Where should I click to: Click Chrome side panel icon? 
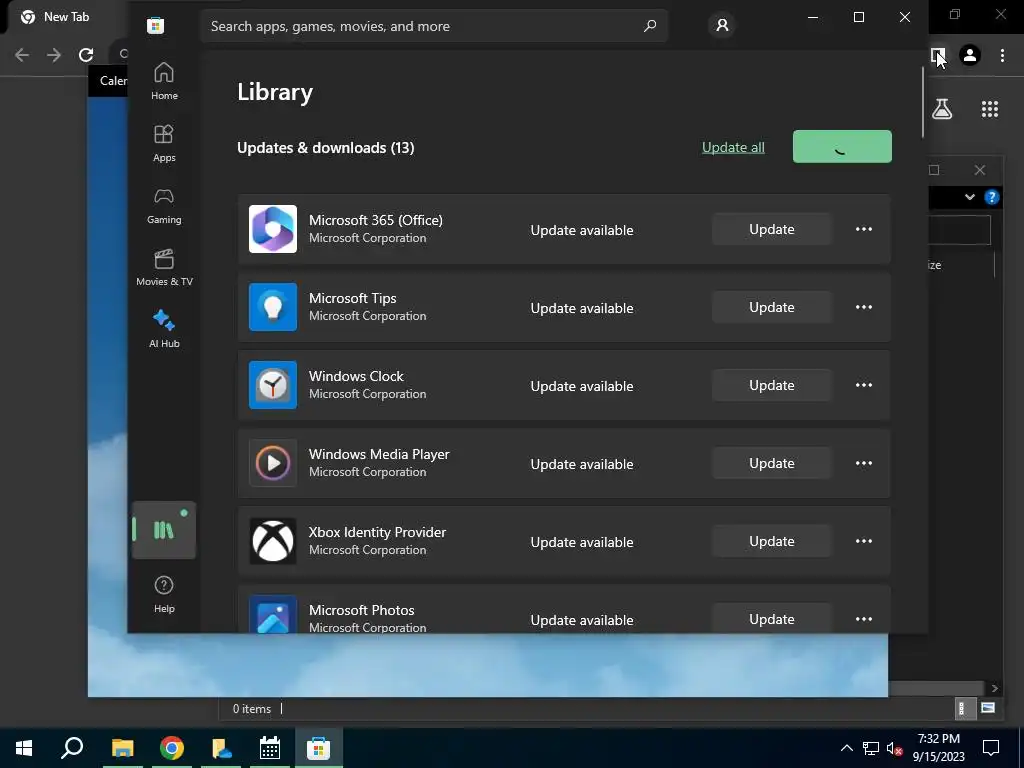938,55
